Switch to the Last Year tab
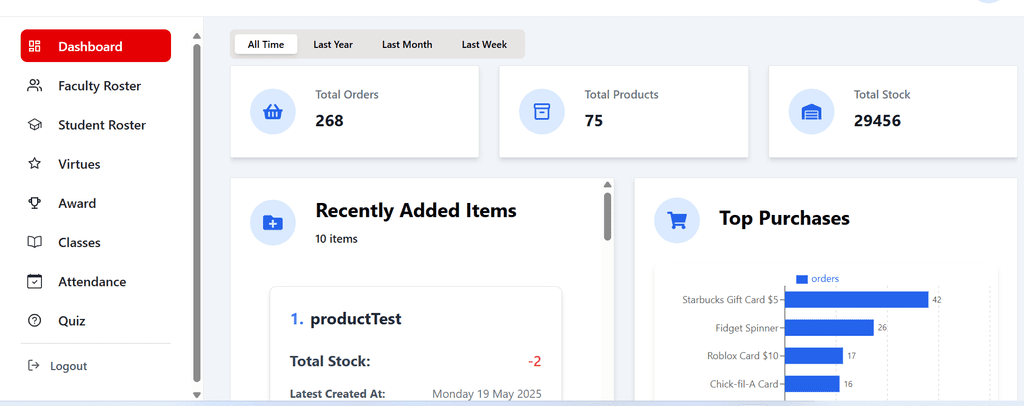Viewport: 1024px width, 406px height. [x=333, y=44]
